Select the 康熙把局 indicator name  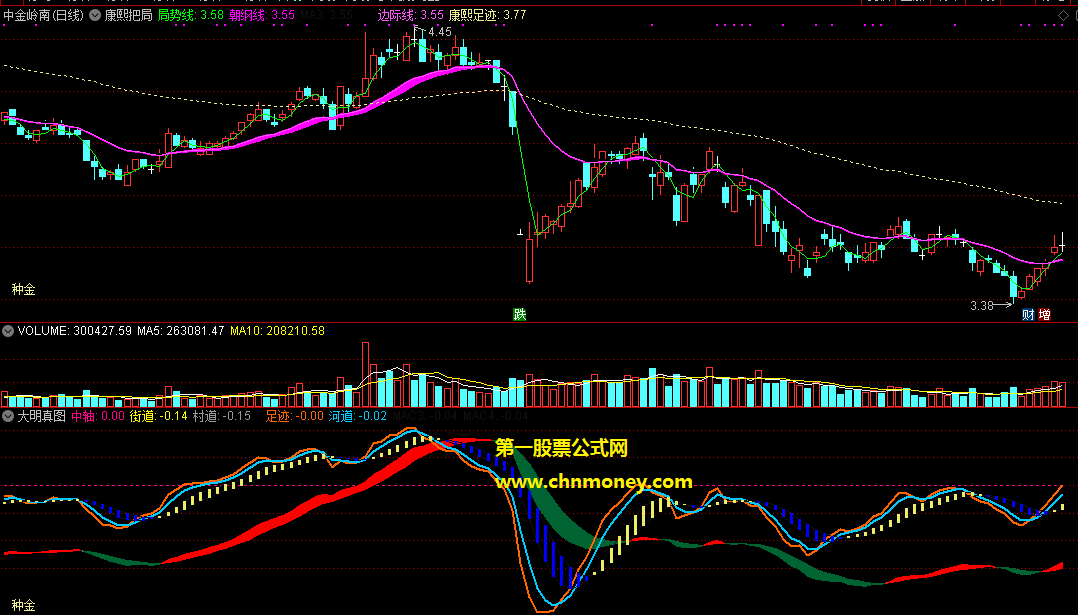(x=128, y=14)
